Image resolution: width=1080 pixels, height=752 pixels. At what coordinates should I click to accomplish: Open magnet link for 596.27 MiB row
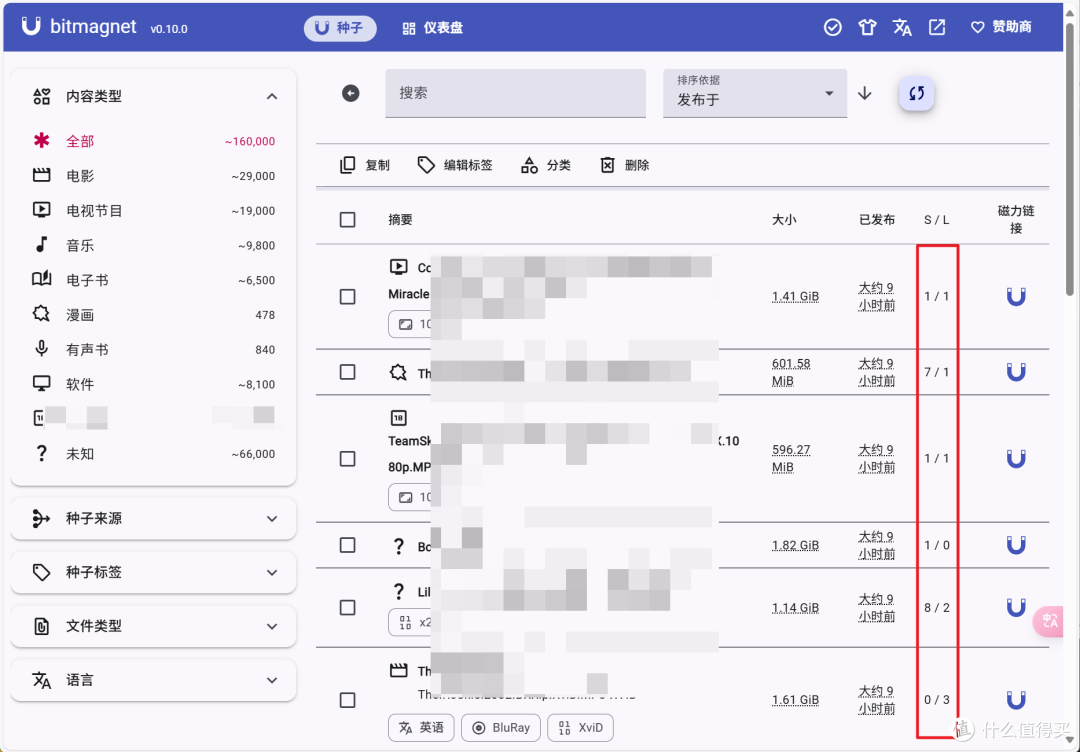click(1016, 459)
